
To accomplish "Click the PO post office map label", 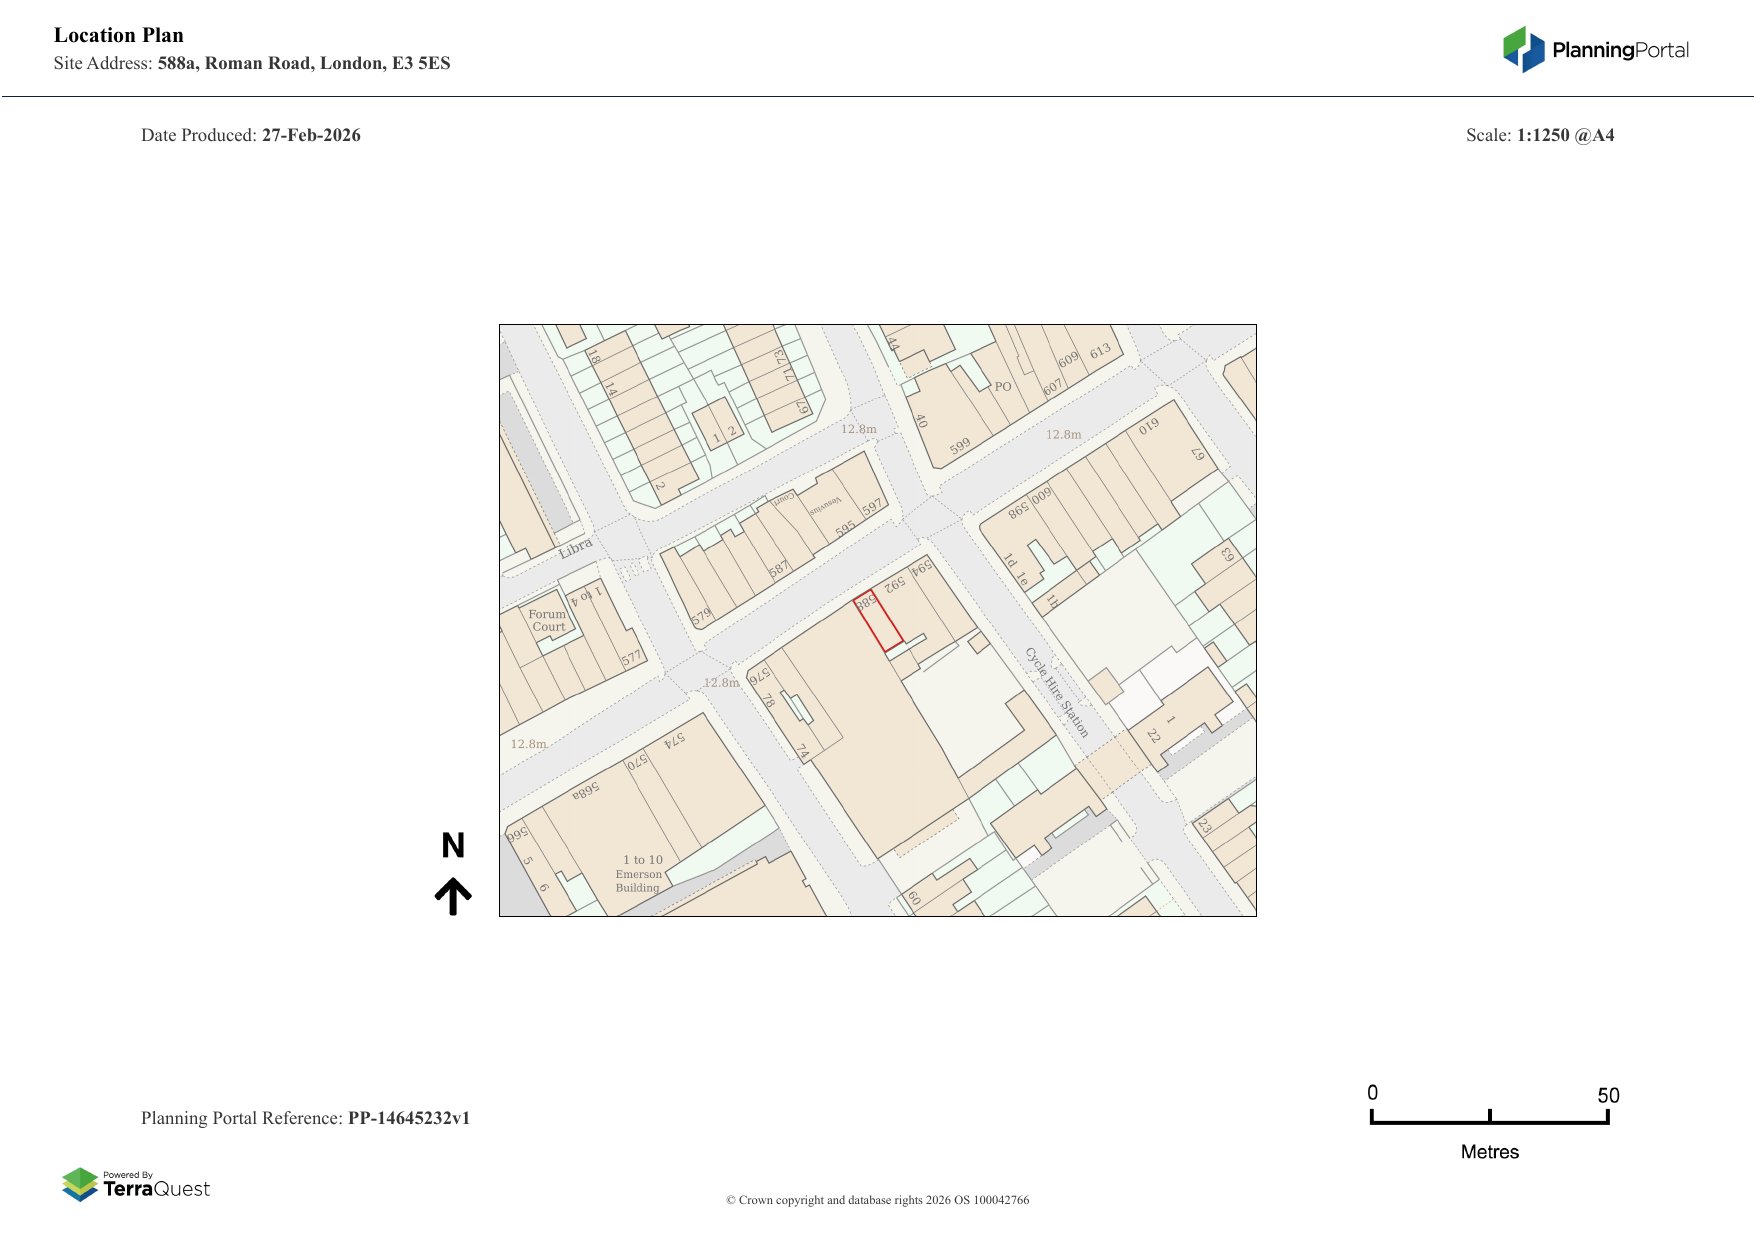I will pyautogui.click(x=1002, y=387).
